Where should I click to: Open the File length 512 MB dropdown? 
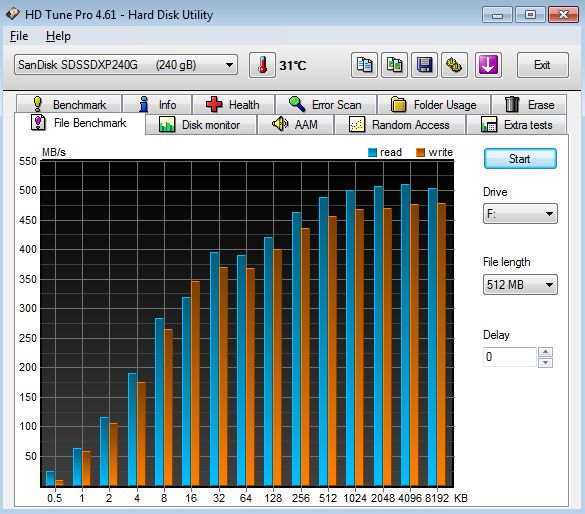520,285
